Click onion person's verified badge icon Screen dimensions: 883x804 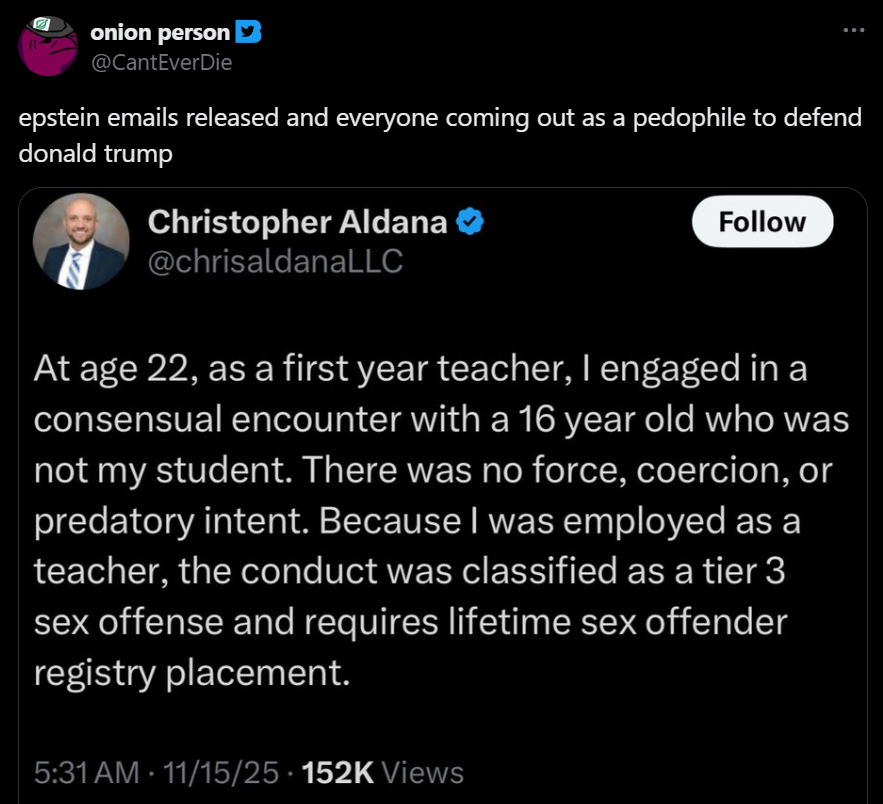click(248, 33)
